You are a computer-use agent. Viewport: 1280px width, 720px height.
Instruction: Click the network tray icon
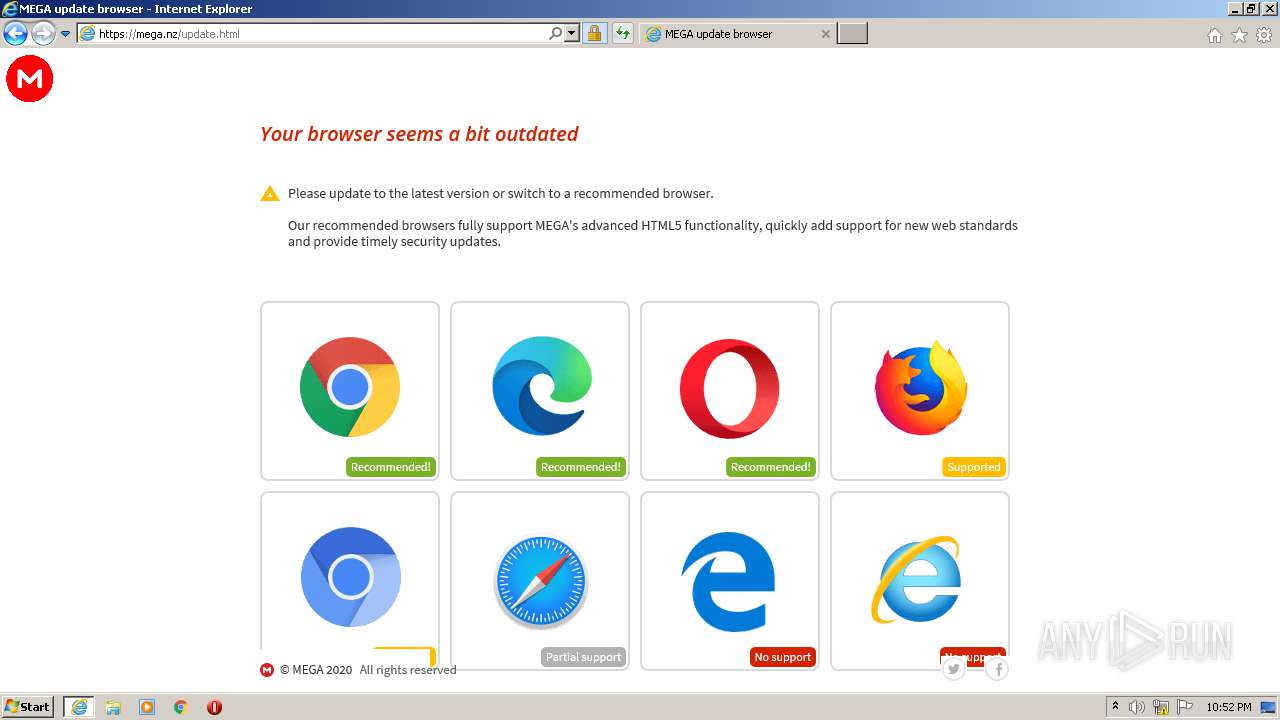(x=1161, y=707)
